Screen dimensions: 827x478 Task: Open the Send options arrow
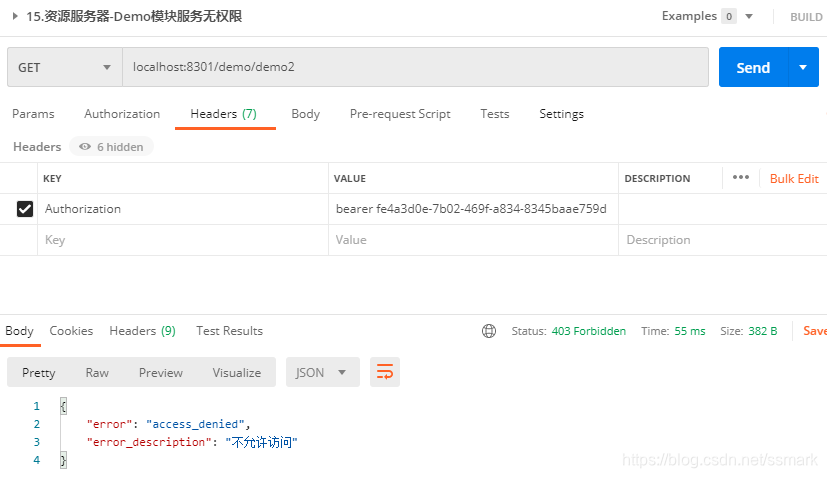point(803,68)
